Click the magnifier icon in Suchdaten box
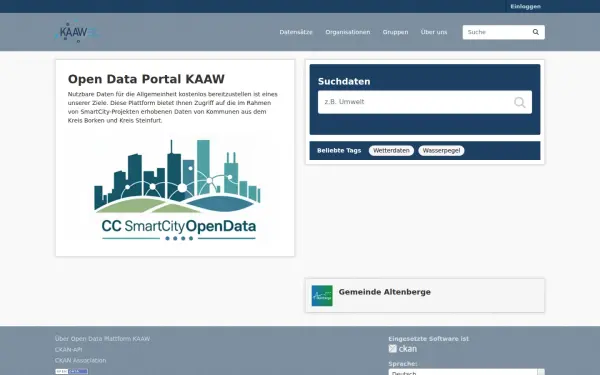 (x=519, y=102)
